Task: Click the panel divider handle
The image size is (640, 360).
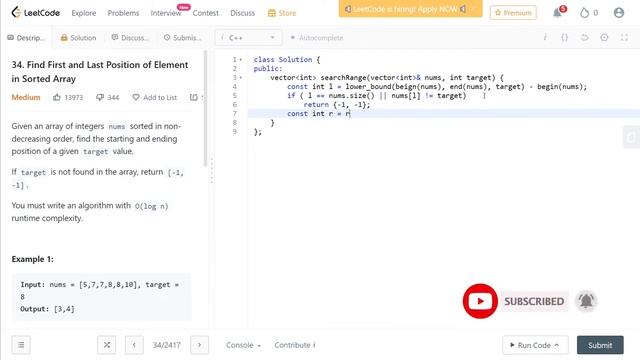Action: [x=211, y=170]
